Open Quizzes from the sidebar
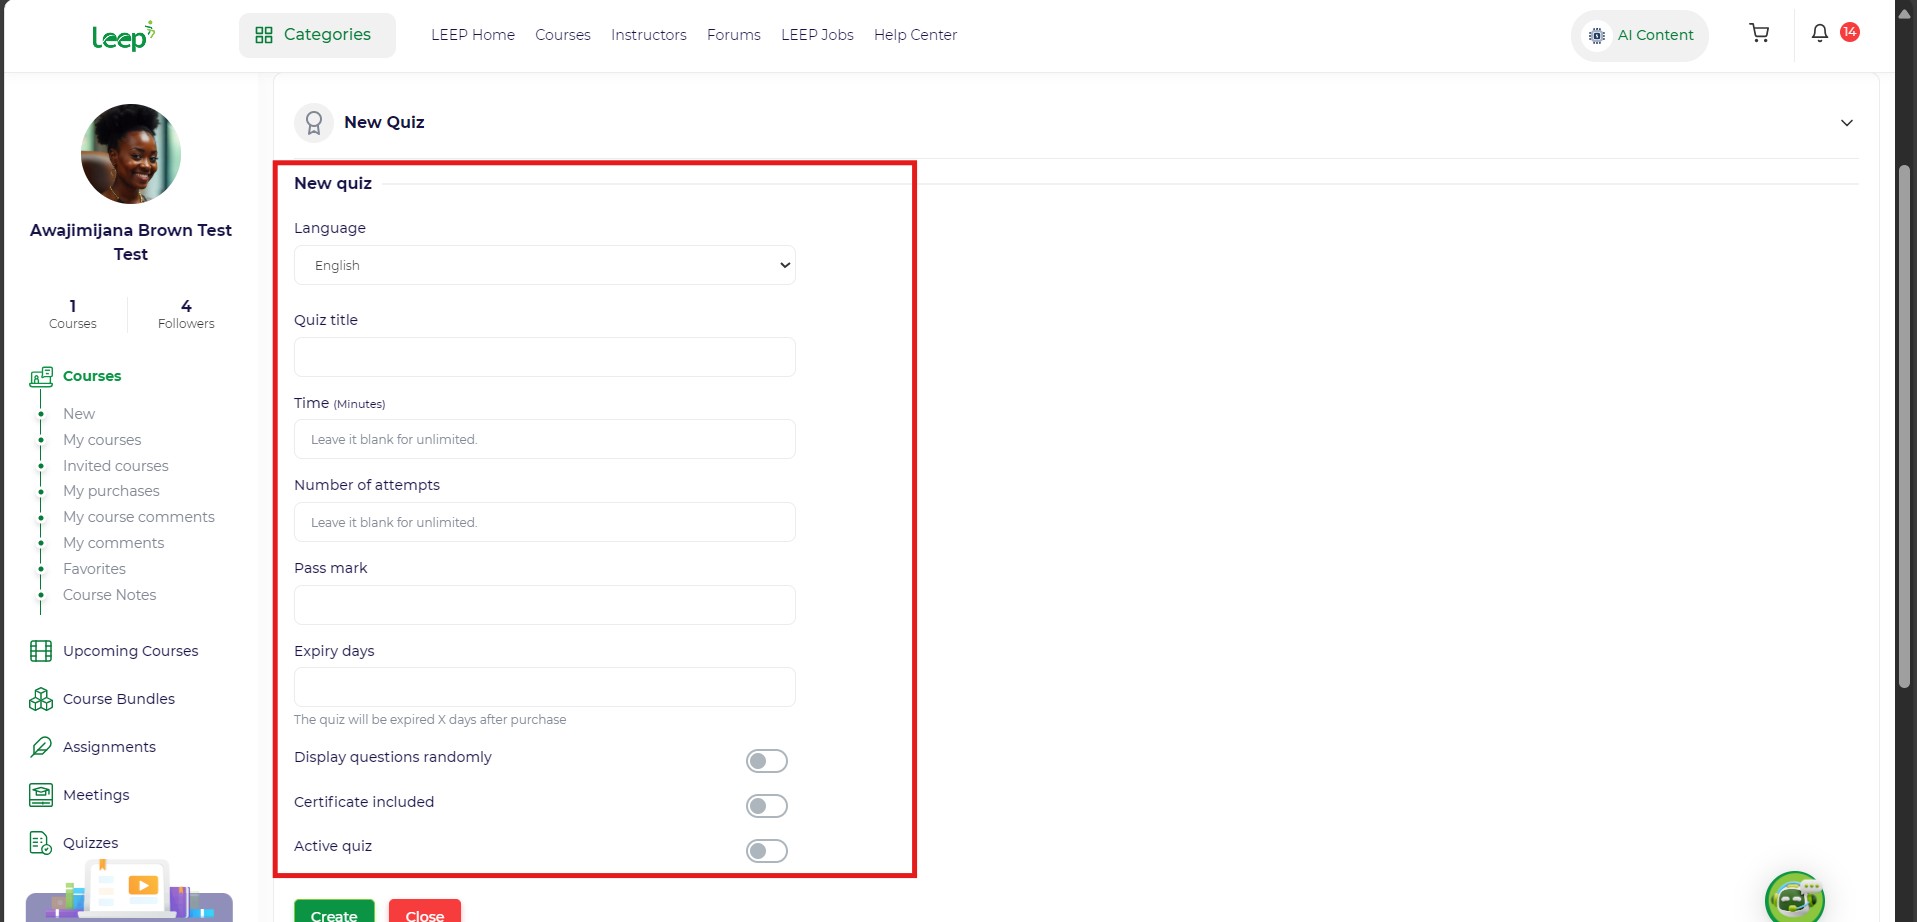Image resolution: width=1917 pixels, height=922 pixels. pyautogui.click(x=90, y=843)
